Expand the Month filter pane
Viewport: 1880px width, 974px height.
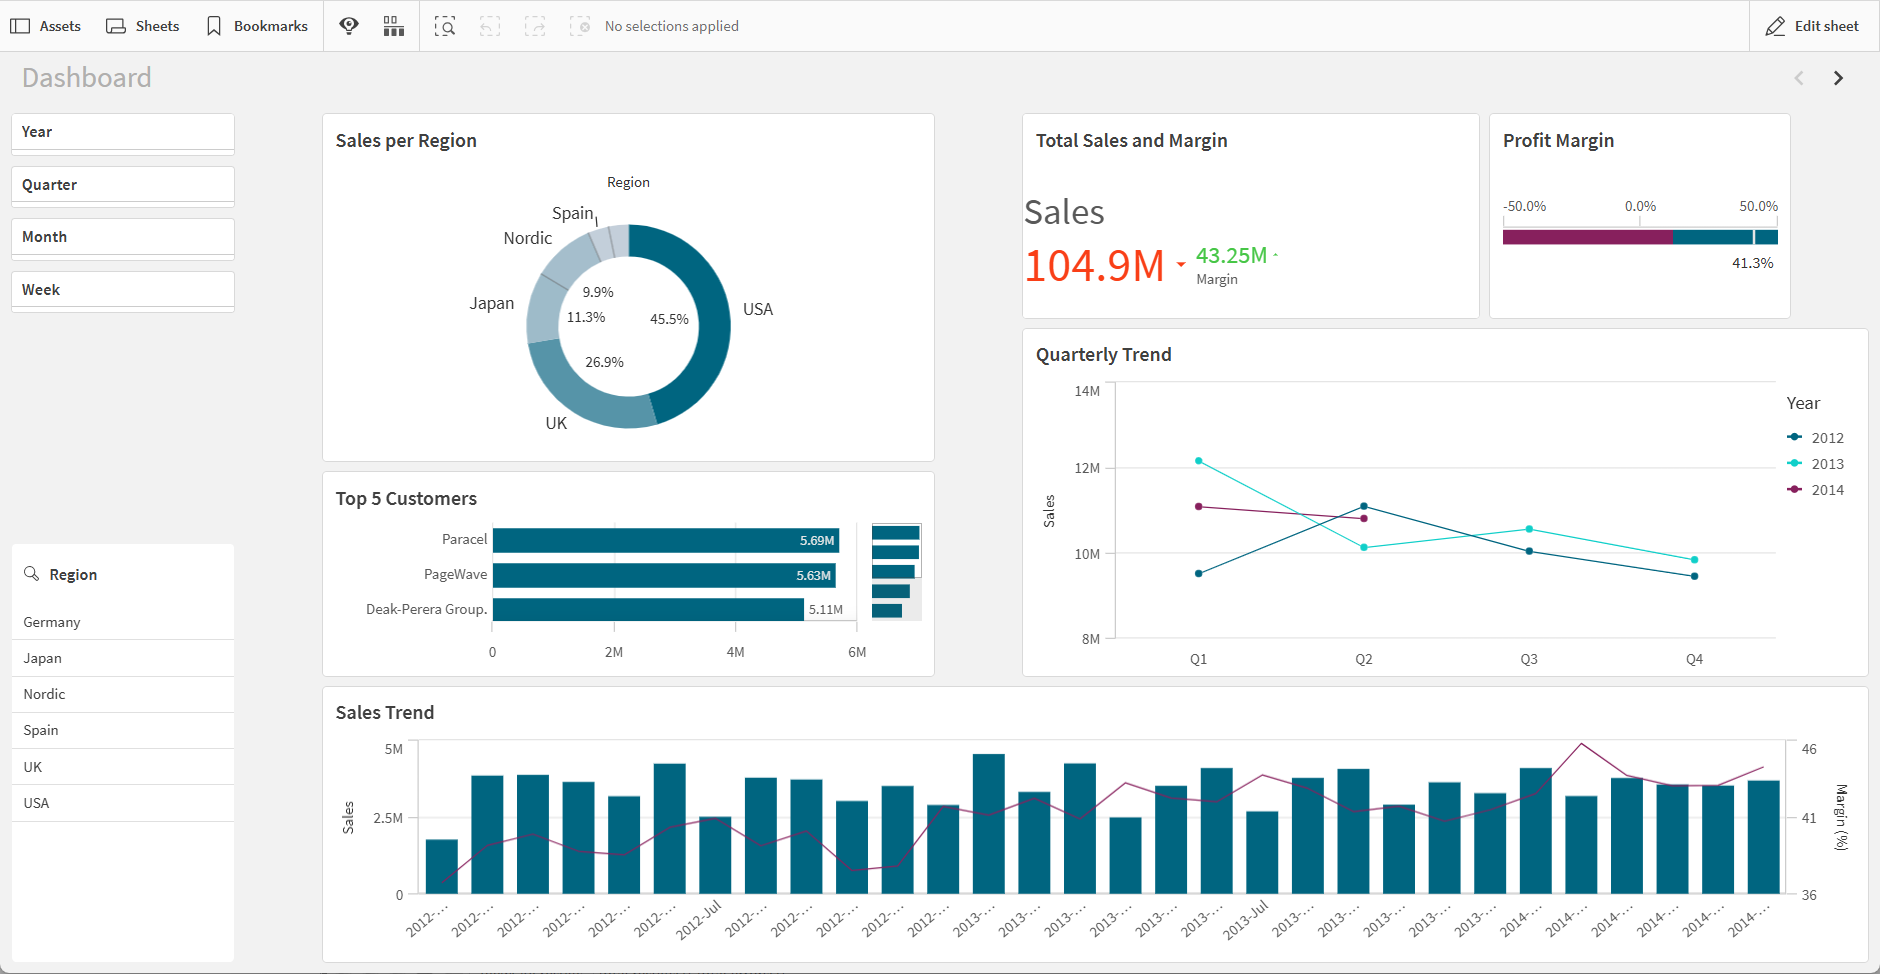[x=123, y=238]
